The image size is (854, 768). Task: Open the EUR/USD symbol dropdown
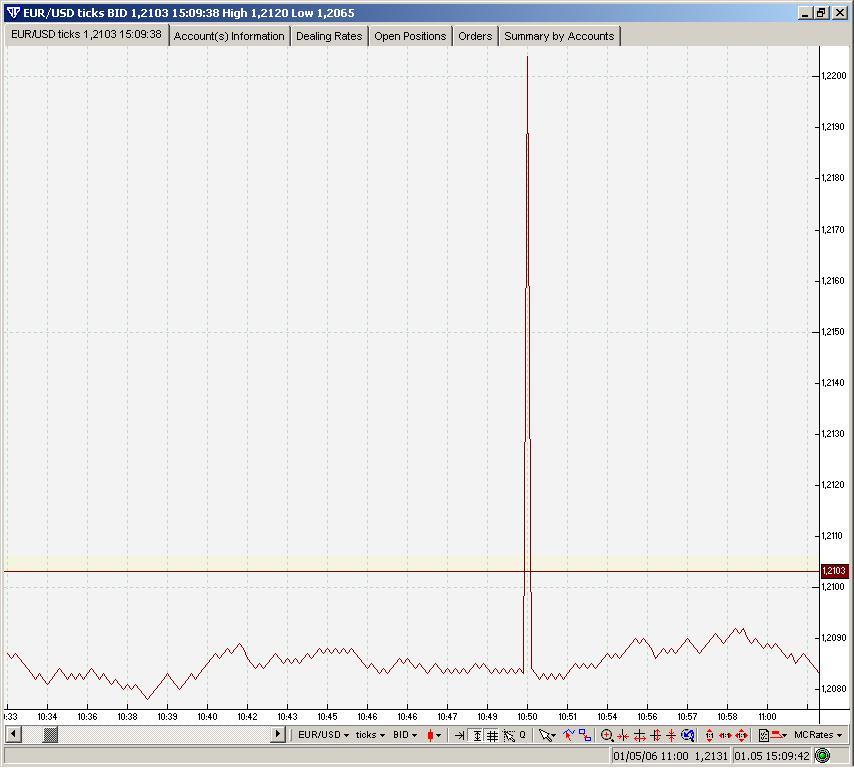(x=324, y=735)
